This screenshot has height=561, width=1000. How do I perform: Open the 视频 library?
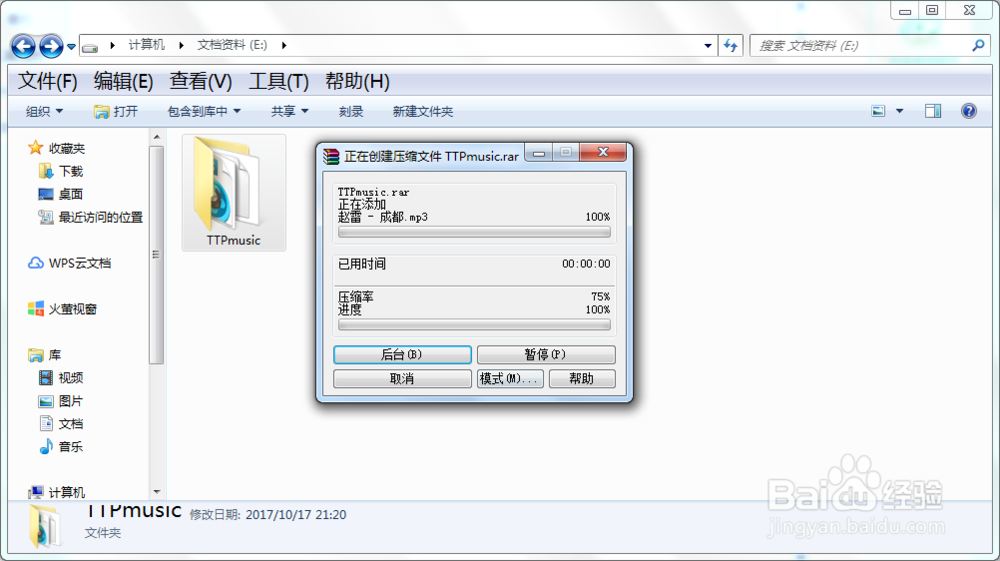point(61,378)
